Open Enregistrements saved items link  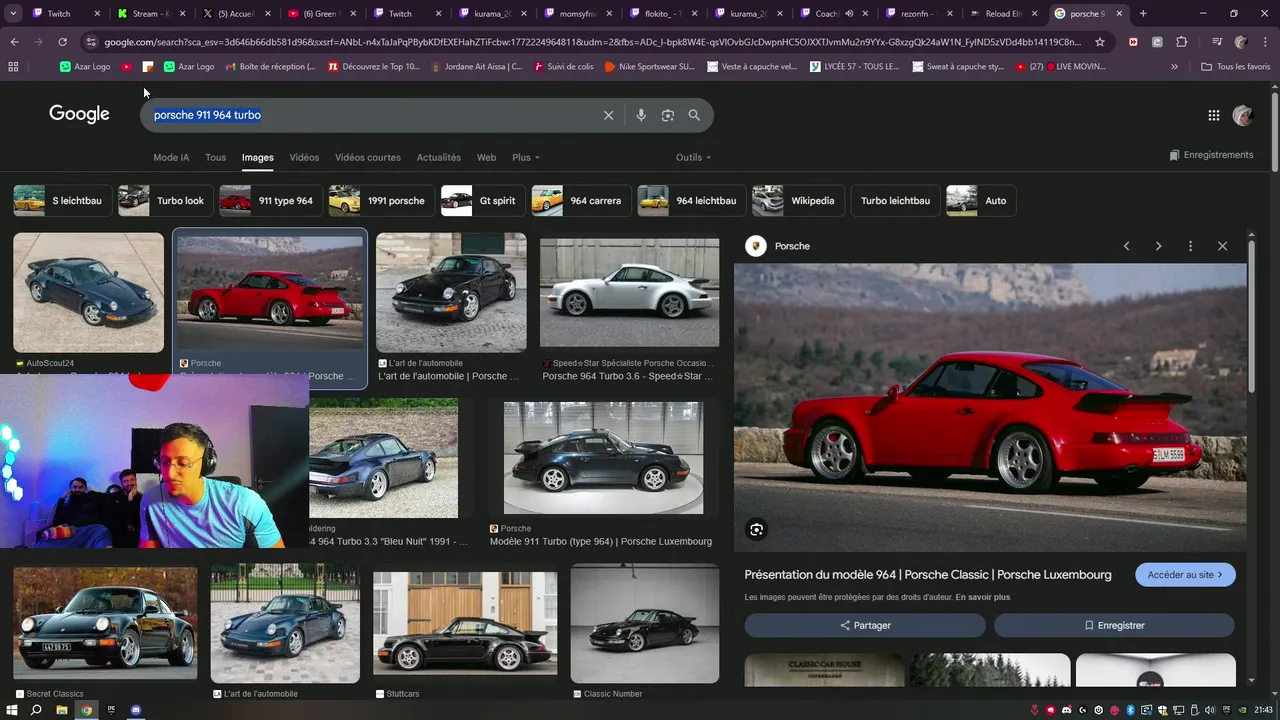click(x=1211, y=155)
